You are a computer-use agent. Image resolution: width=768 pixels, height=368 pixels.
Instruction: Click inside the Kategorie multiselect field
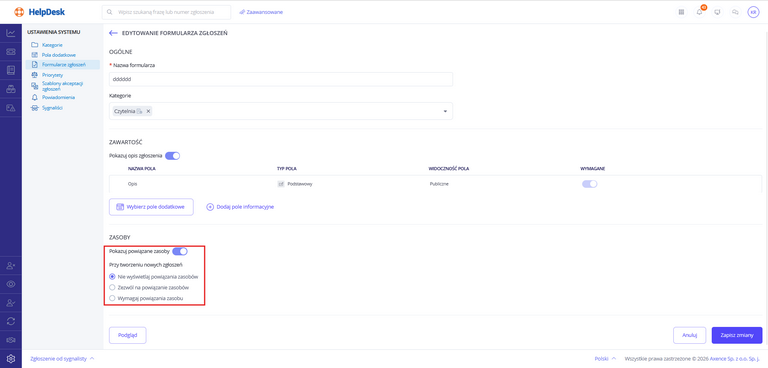pos(281,111)
